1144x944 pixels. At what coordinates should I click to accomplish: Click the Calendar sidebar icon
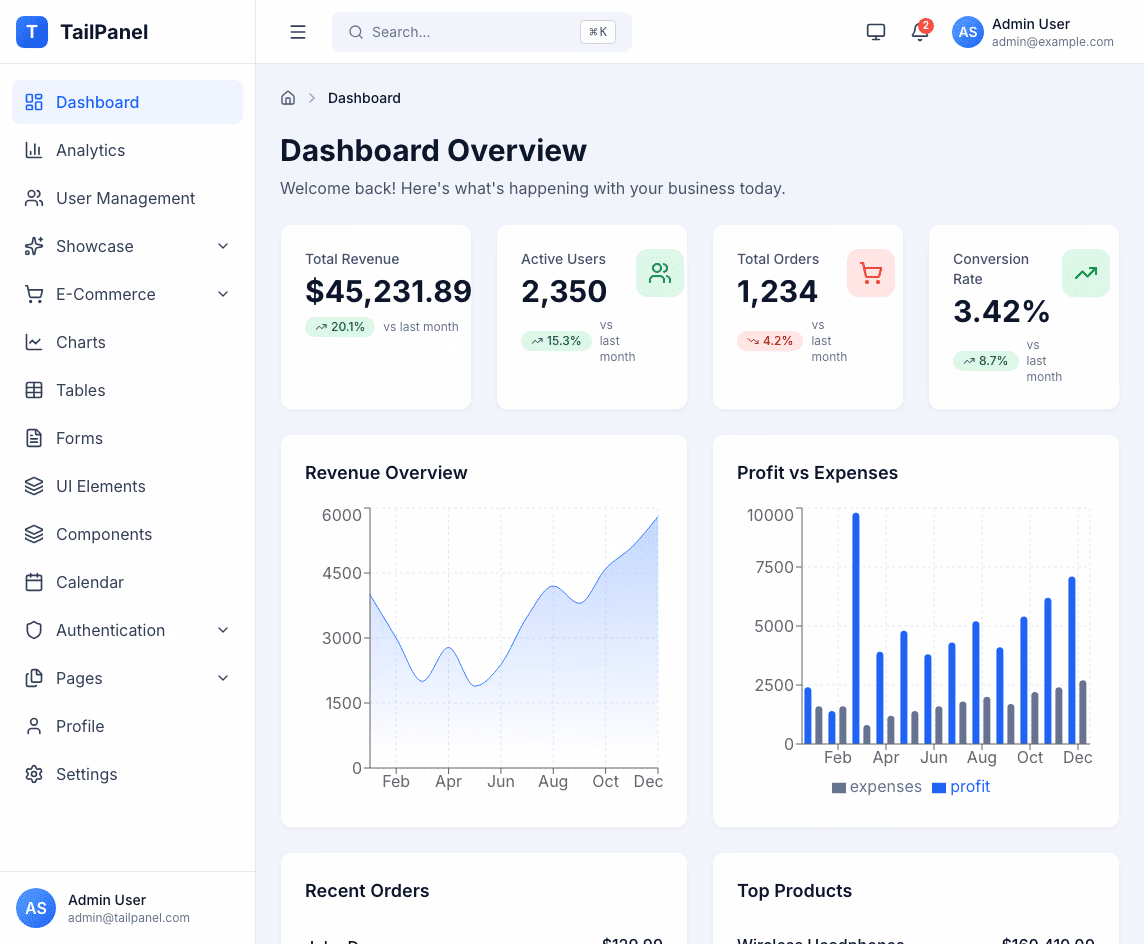[35, 582]
